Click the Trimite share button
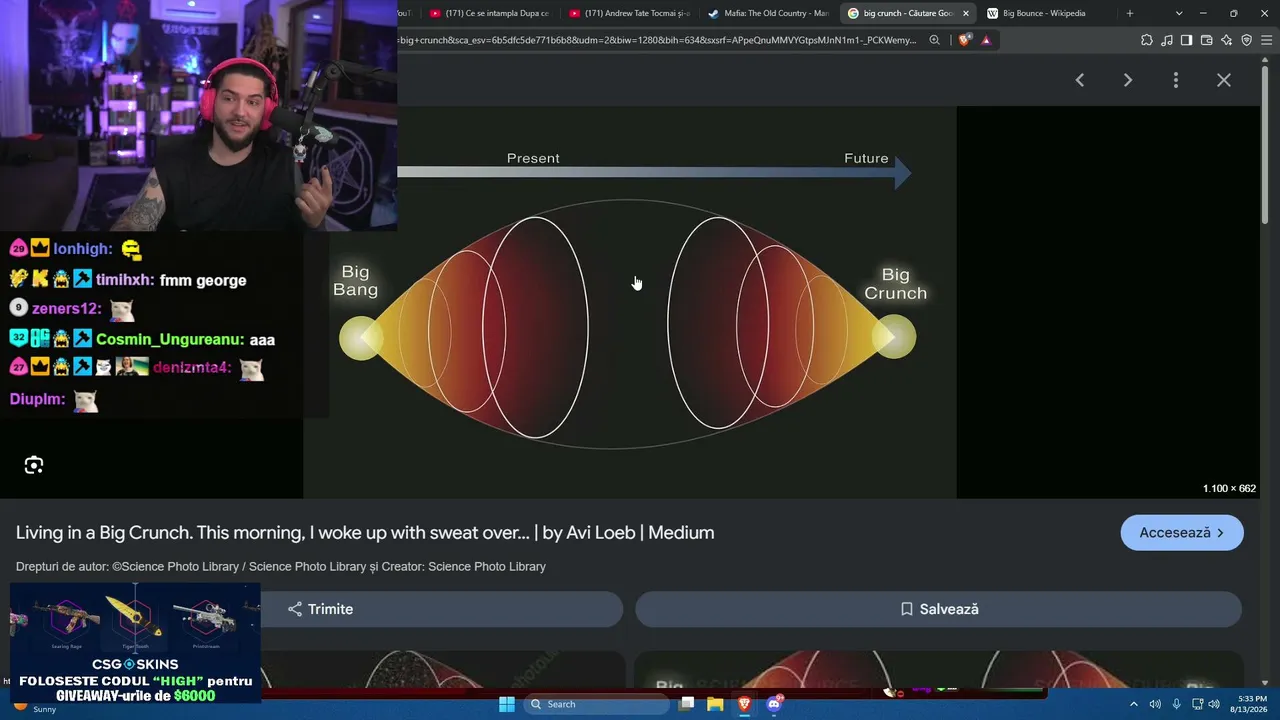Viewport: 1280px width, 720px height. pos(320,609)
